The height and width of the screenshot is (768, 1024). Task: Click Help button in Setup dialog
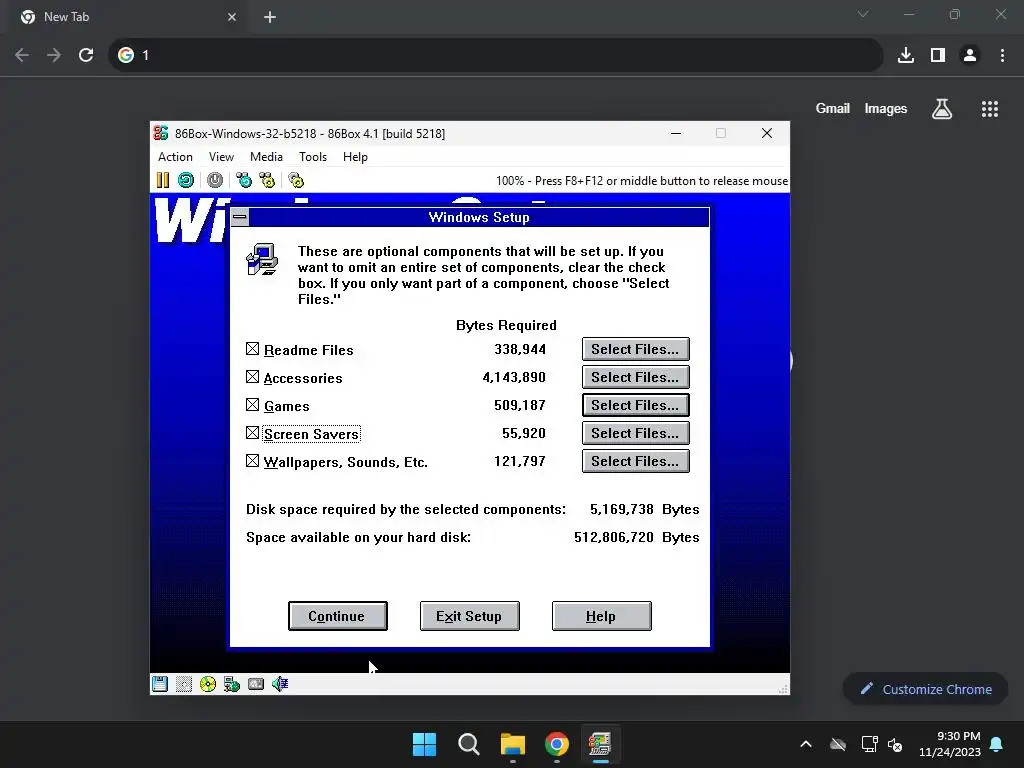point(601,616)
